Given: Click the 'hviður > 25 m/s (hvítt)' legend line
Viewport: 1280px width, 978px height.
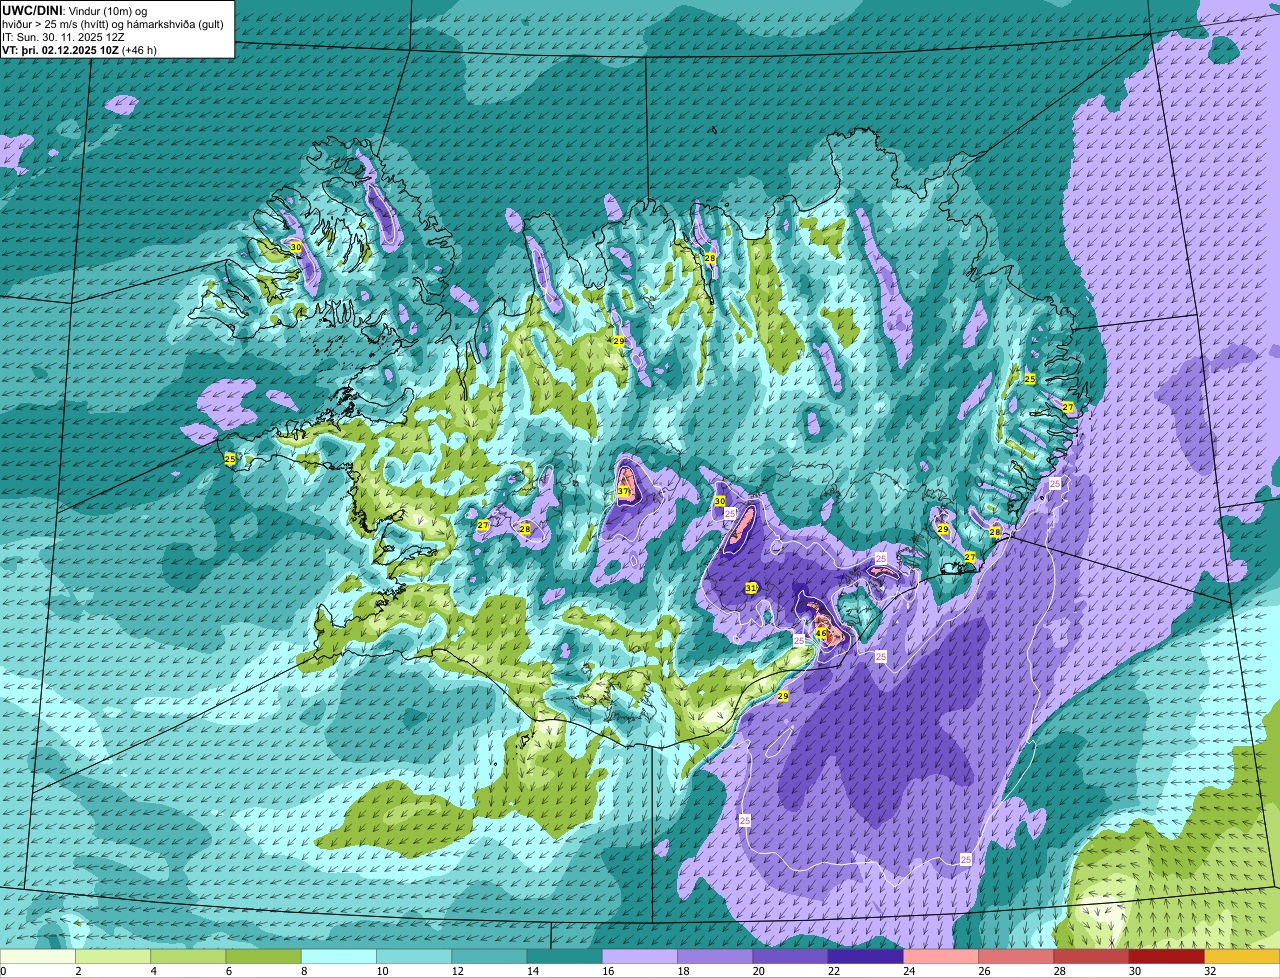Looking at the screenshot, I should click(113, 24).
